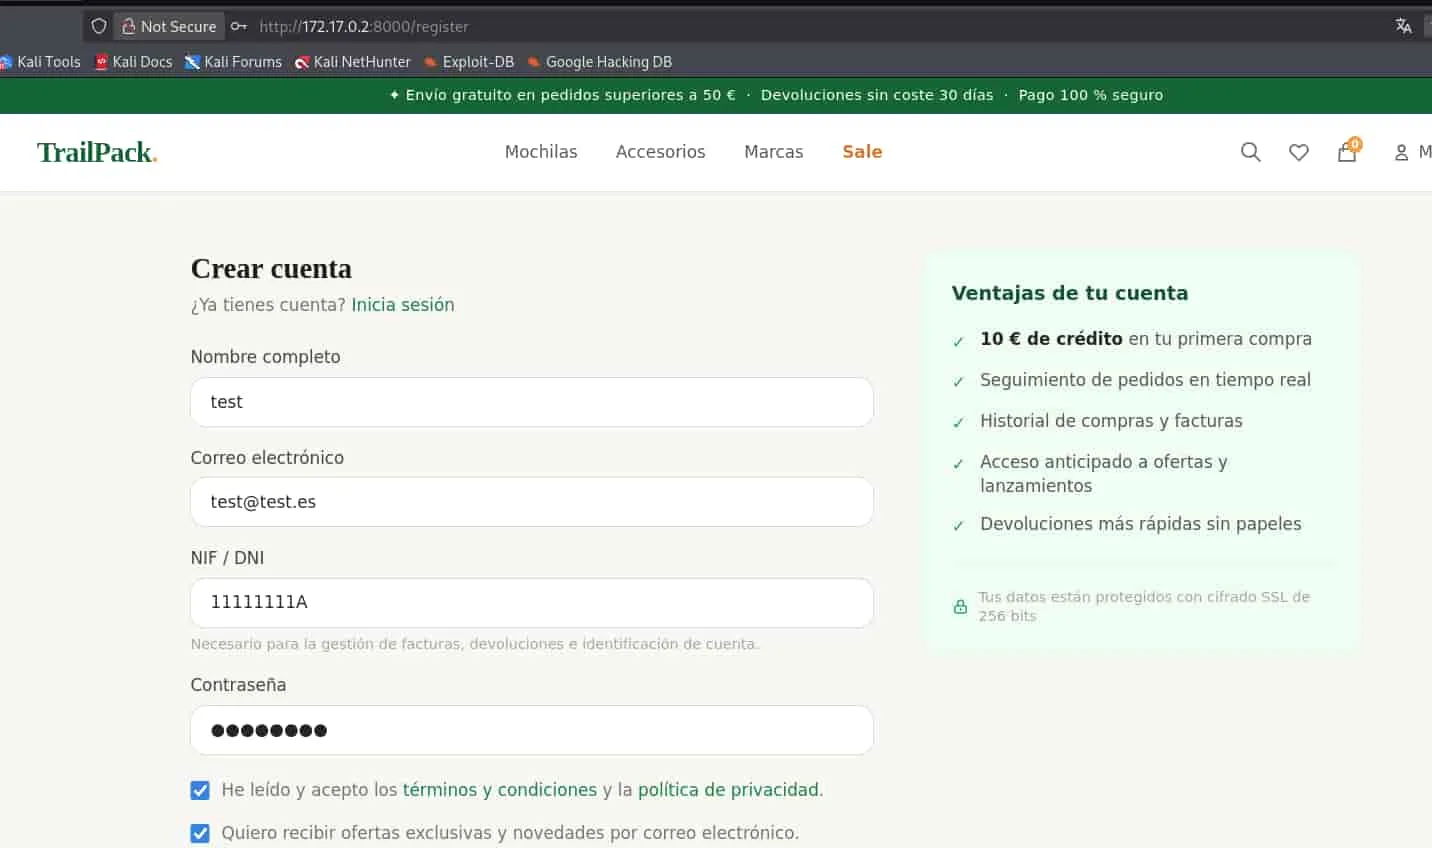Open the shopping bag cart icon
The width and height of the screenshot is (1432, 848).
[1348, 151]
